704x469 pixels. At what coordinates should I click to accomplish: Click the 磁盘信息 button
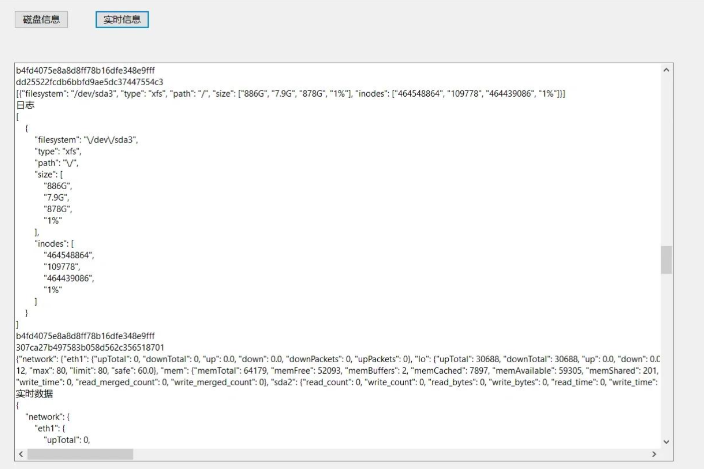click(x=41, y=20)
